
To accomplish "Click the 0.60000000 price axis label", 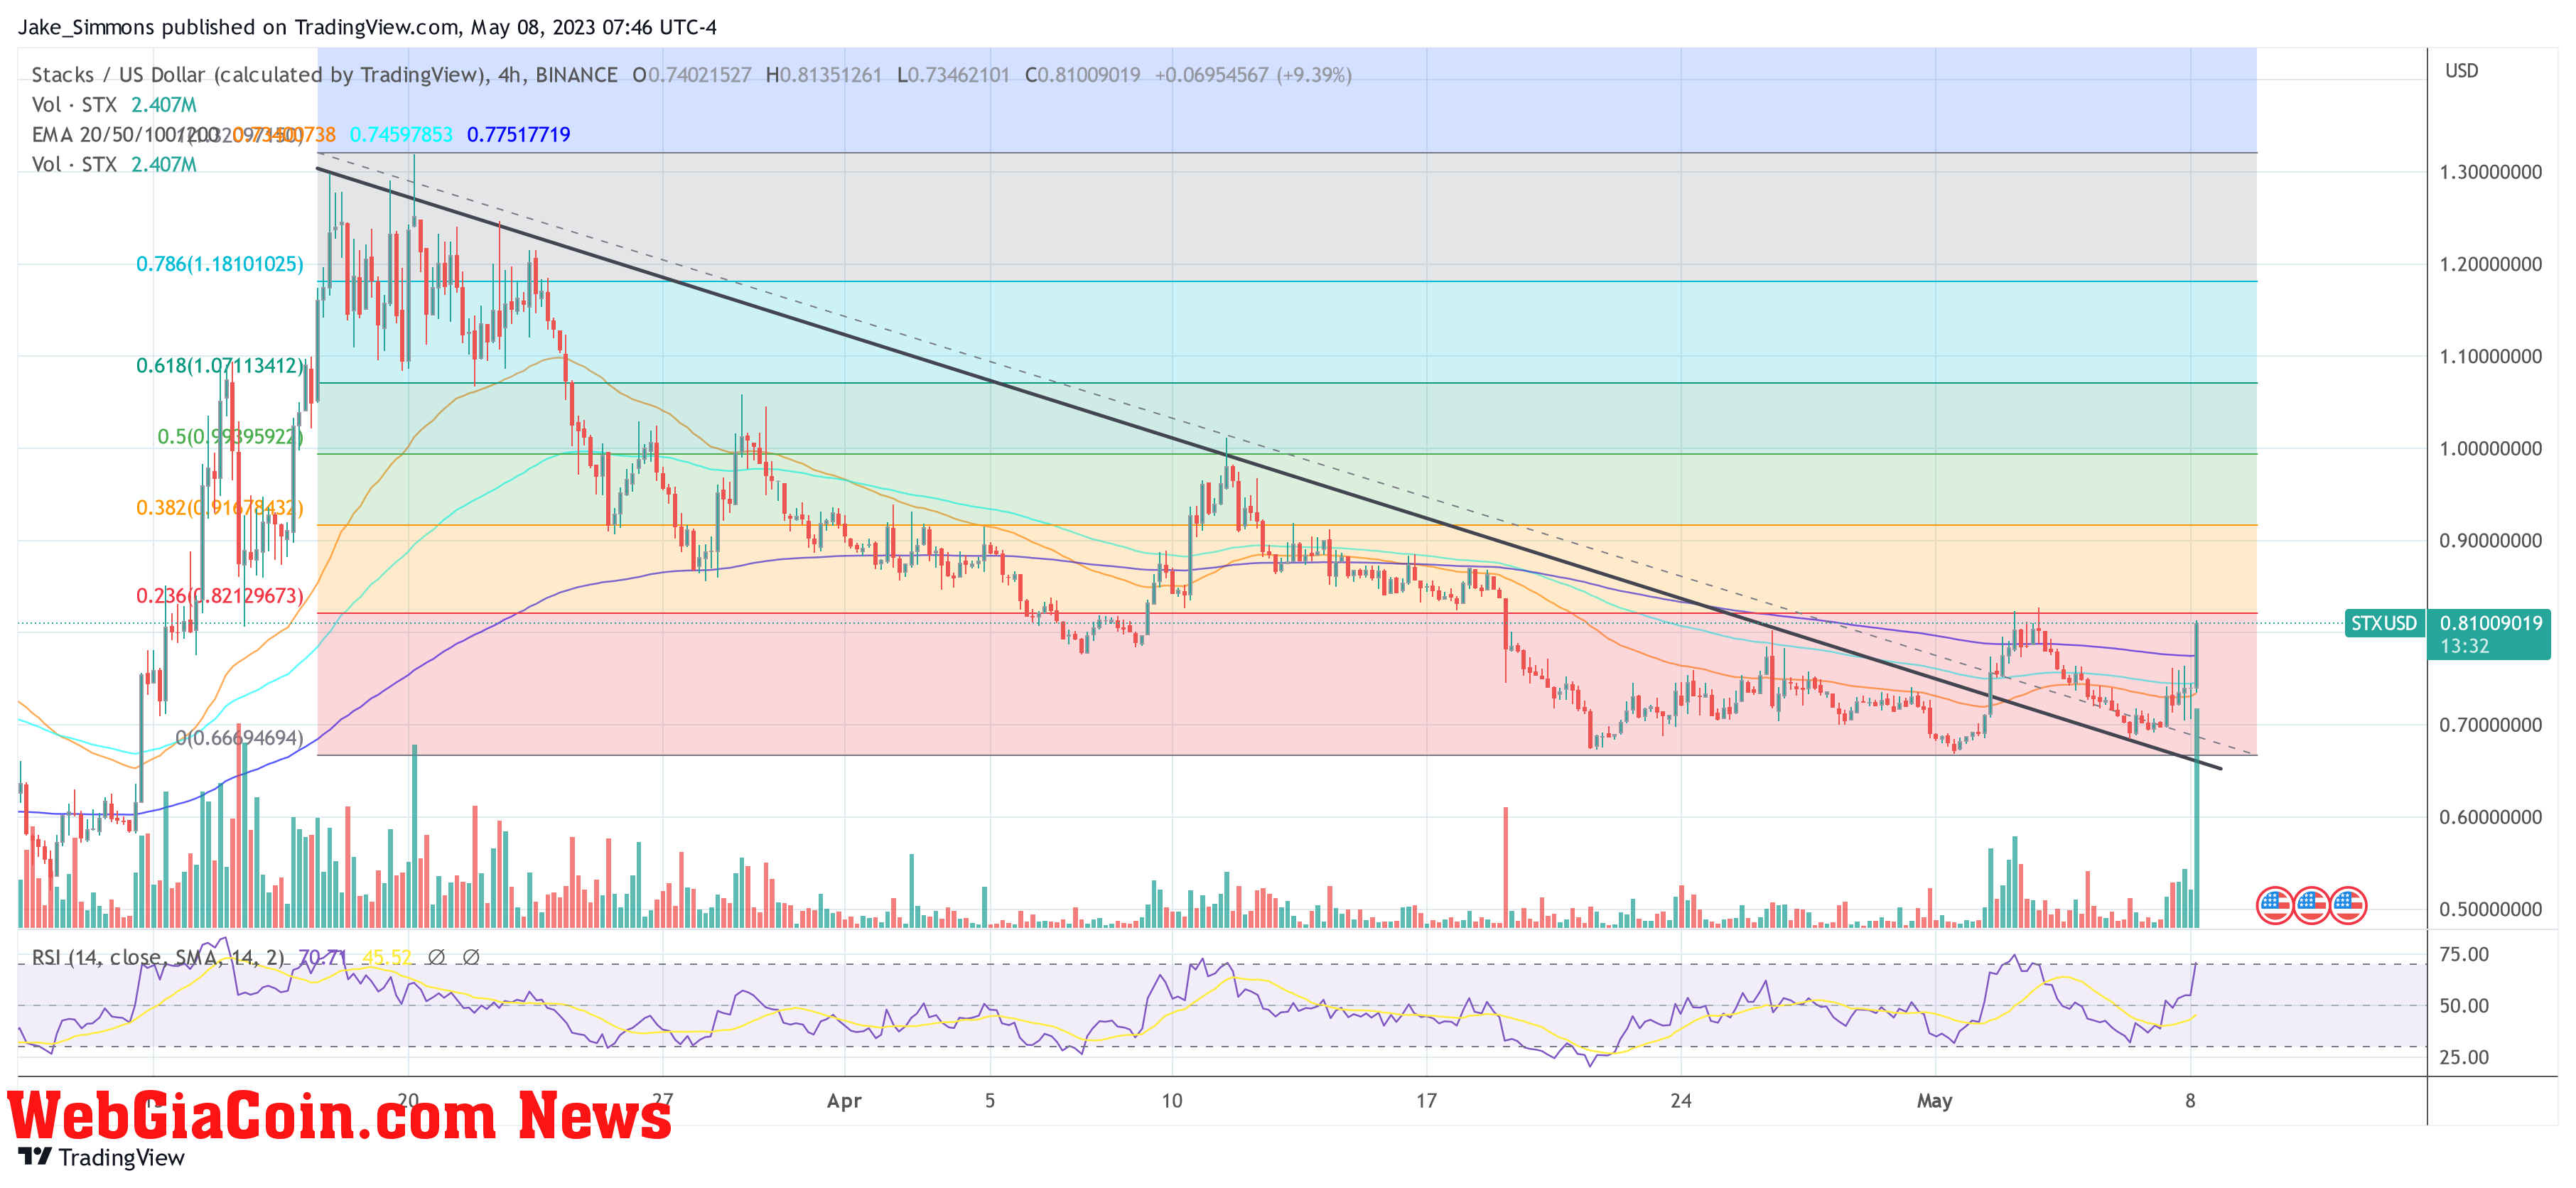I will click(x=2490, y=816).
